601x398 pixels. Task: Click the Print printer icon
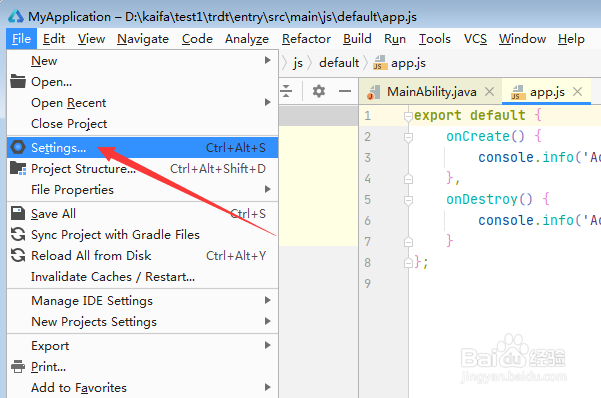point(18,367)
